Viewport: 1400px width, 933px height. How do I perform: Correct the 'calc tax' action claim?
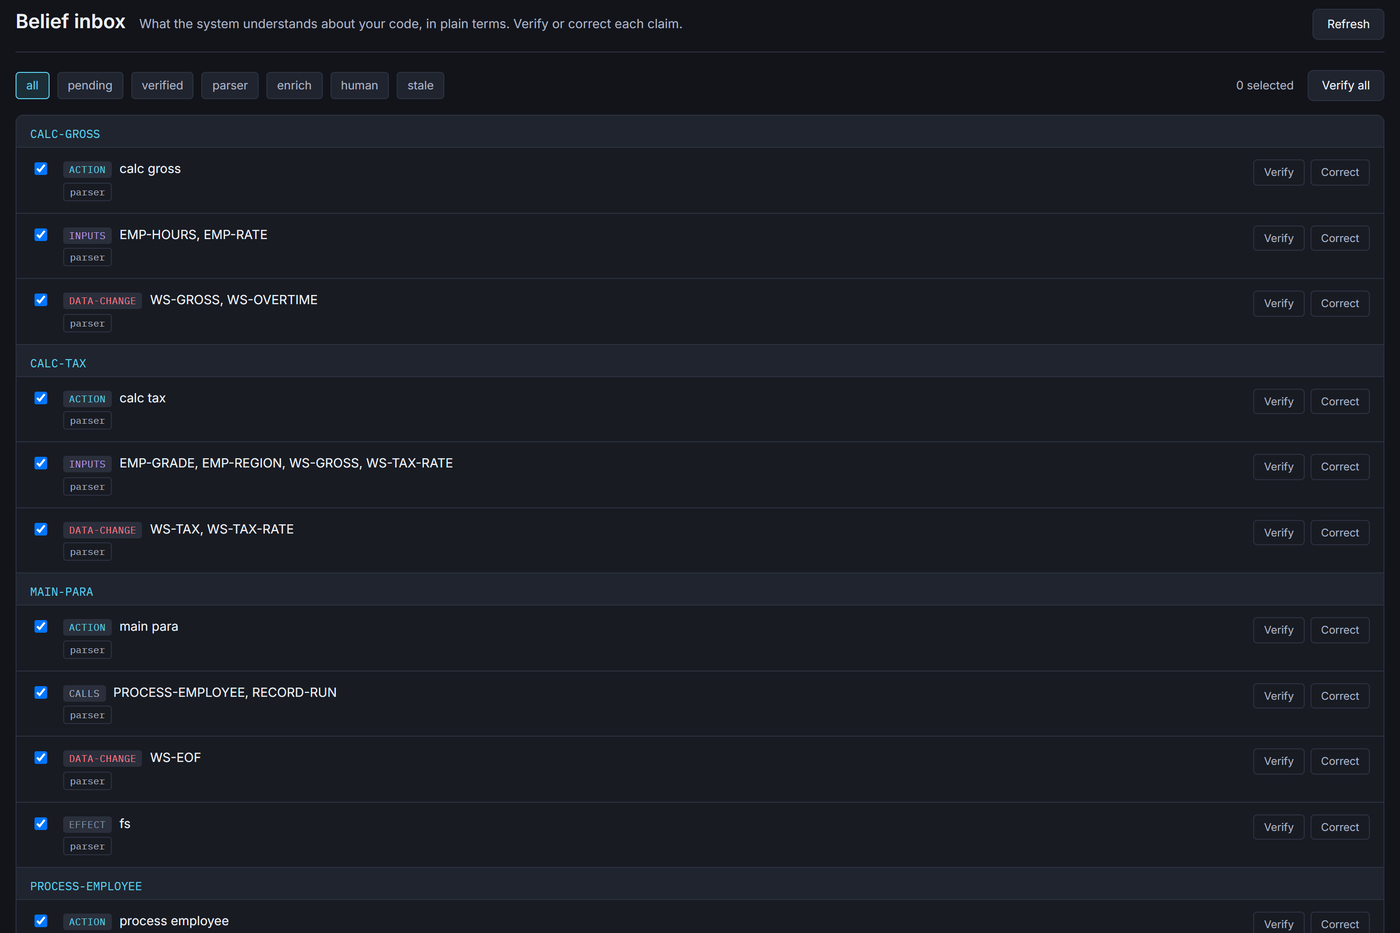(1339, 401)
